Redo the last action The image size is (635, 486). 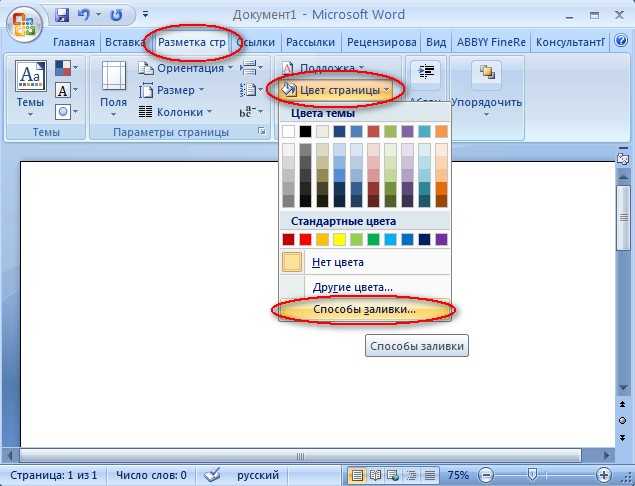point(117,15)
